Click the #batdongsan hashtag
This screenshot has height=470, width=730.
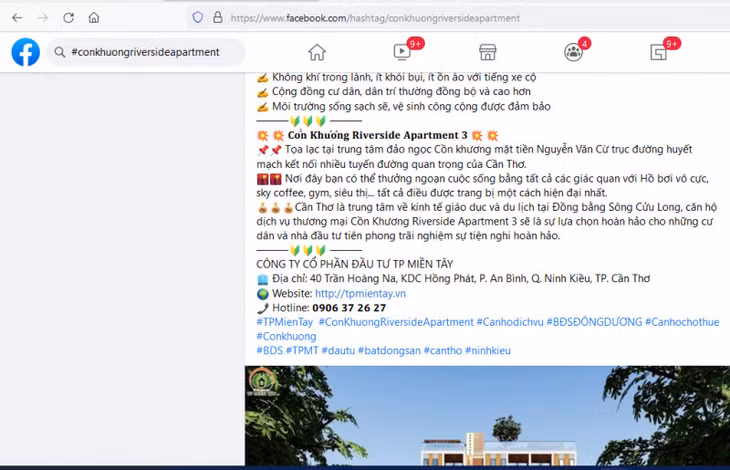pyautogui.click(x=389, y=350)
